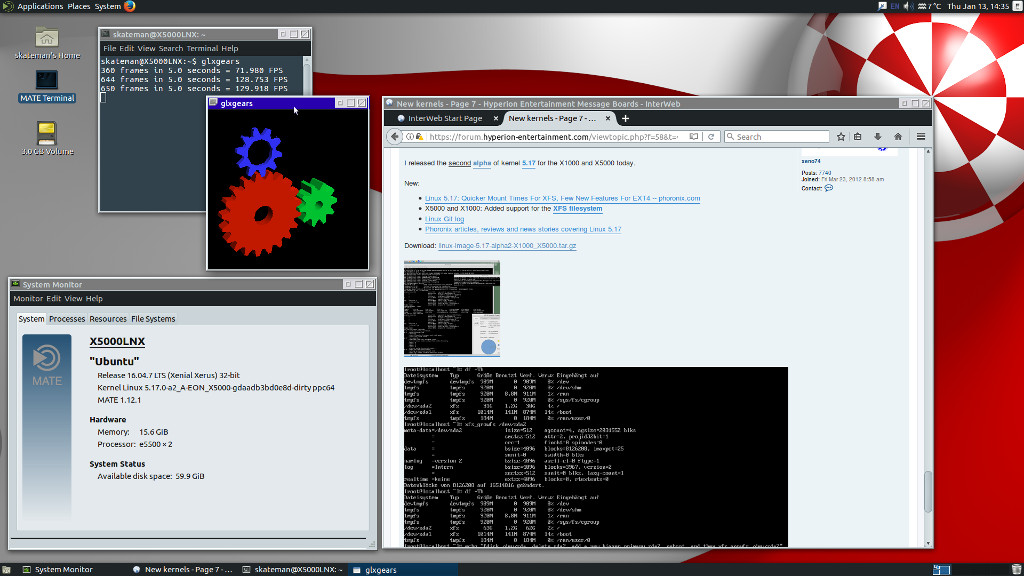1024x576 pixels.
Task: Click the insecure lock warning icon
Action: (419, 136)
